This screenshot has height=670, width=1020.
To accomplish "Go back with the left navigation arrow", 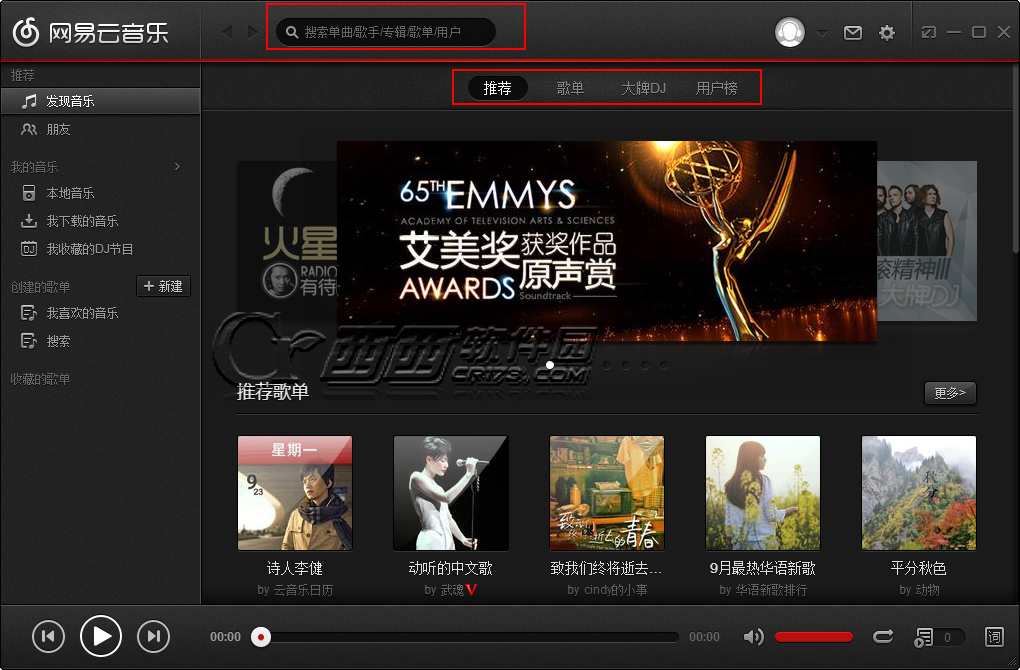I will pos(226,32).
